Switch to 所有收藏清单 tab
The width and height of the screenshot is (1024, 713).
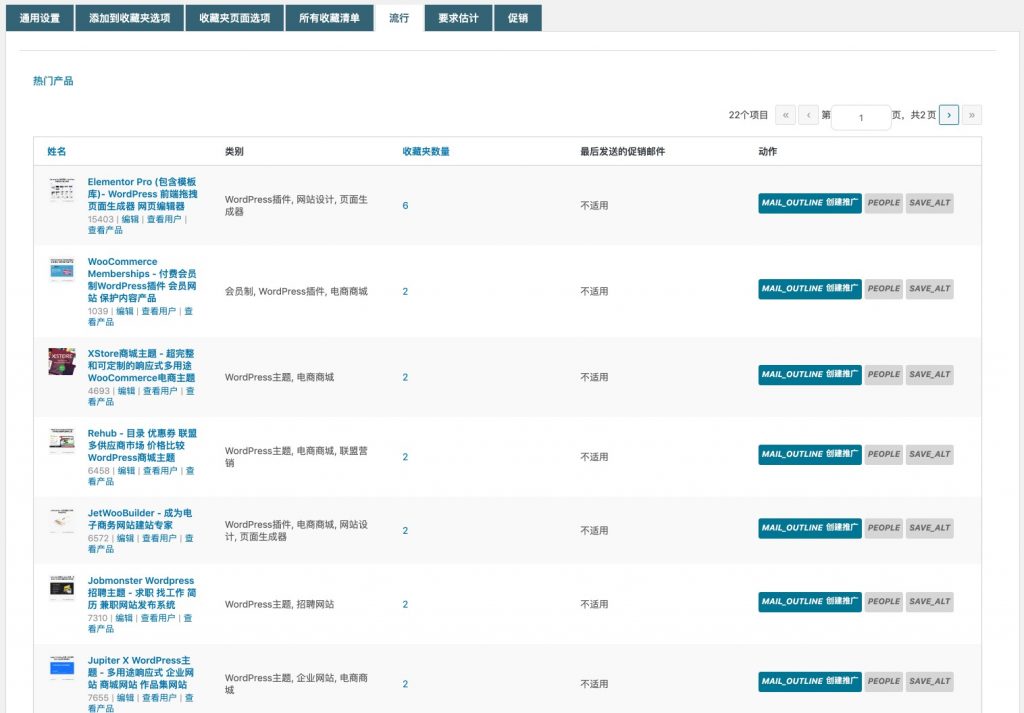click(x=329, y=18)
